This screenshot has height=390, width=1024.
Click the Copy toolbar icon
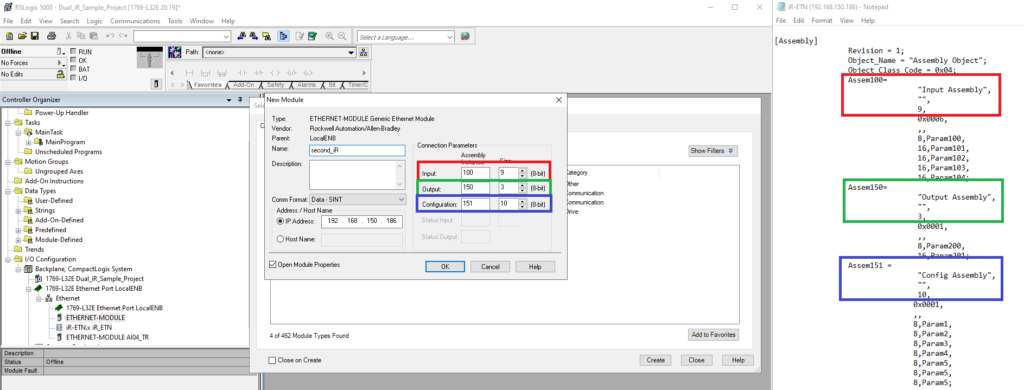81,36
